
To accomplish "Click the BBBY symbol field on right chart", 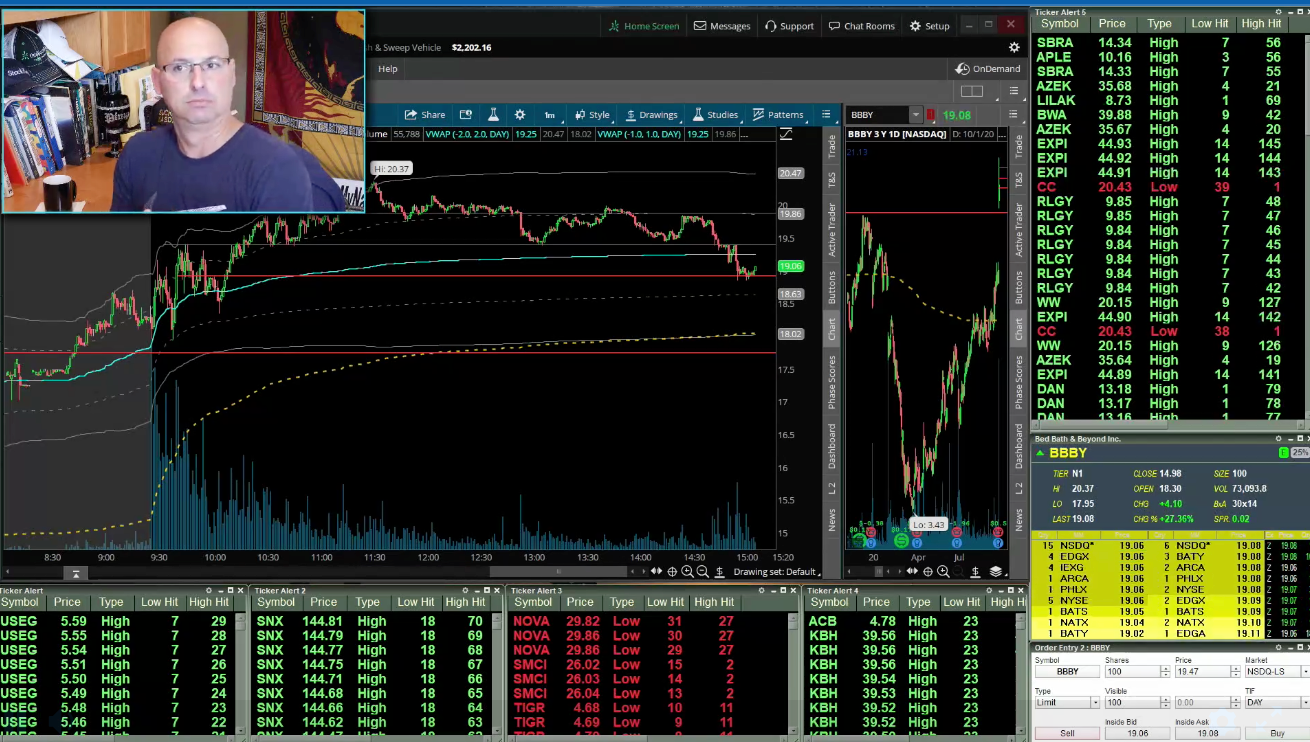I will pos(877,115).
